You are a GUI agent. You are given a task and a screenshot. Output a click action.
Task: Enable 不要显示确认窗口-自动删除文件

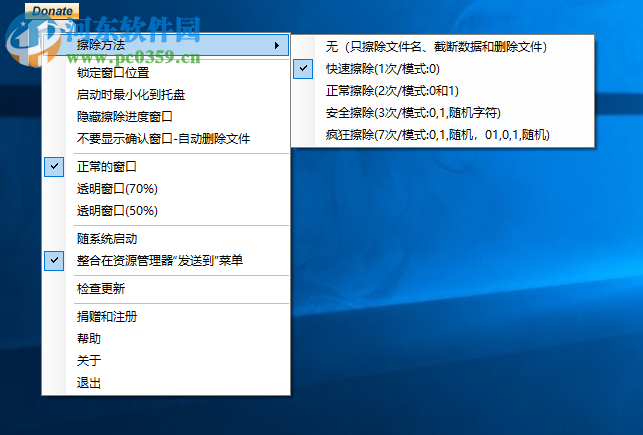point(166,139)
